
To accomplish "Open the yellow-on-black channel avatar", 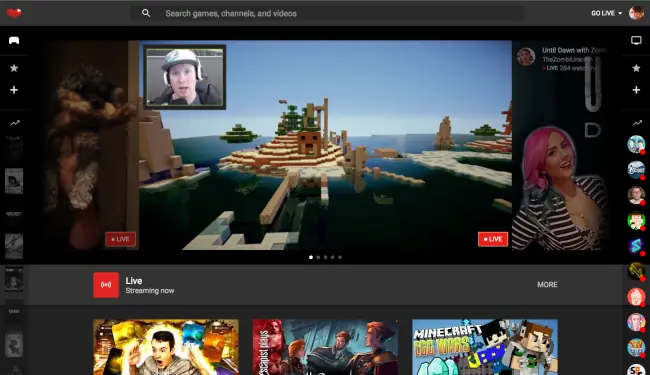I will point(636,271).
